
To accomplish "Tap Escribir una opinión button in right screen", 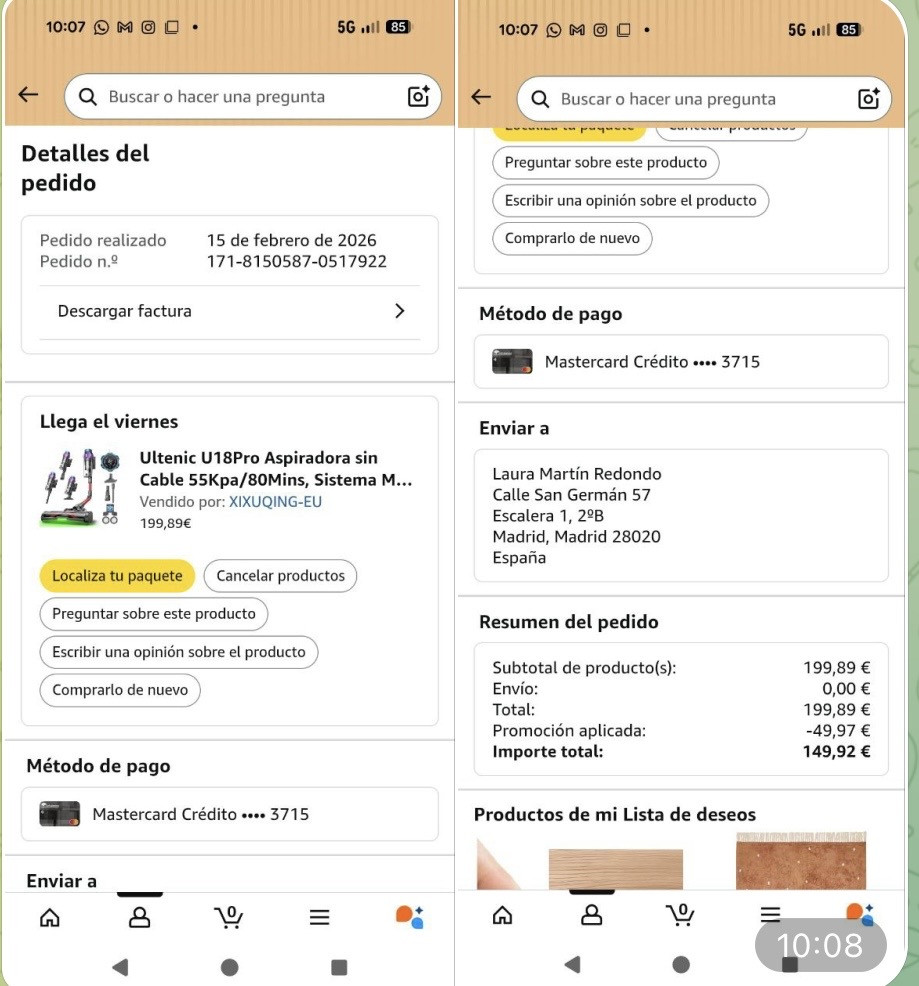I will coord(630,201).
